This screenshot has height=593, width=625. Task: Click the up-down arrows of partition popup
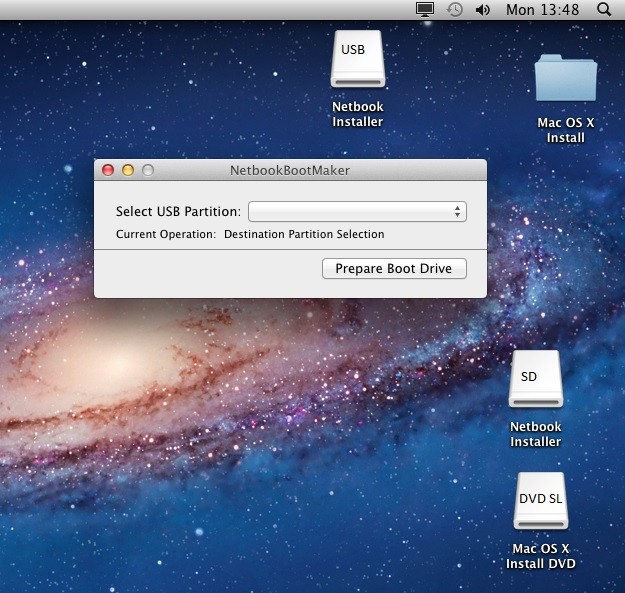click(457, 211)
